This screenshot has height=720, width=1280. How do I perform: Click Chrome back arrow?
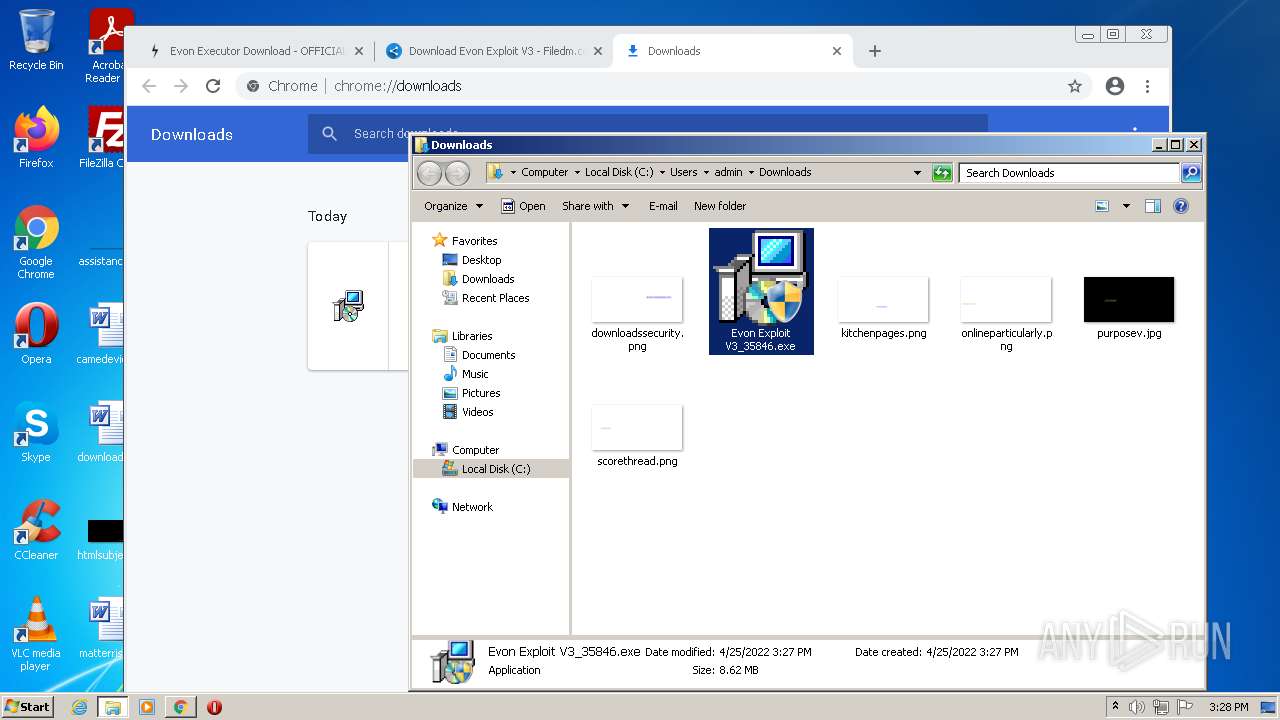pos(149,86)
